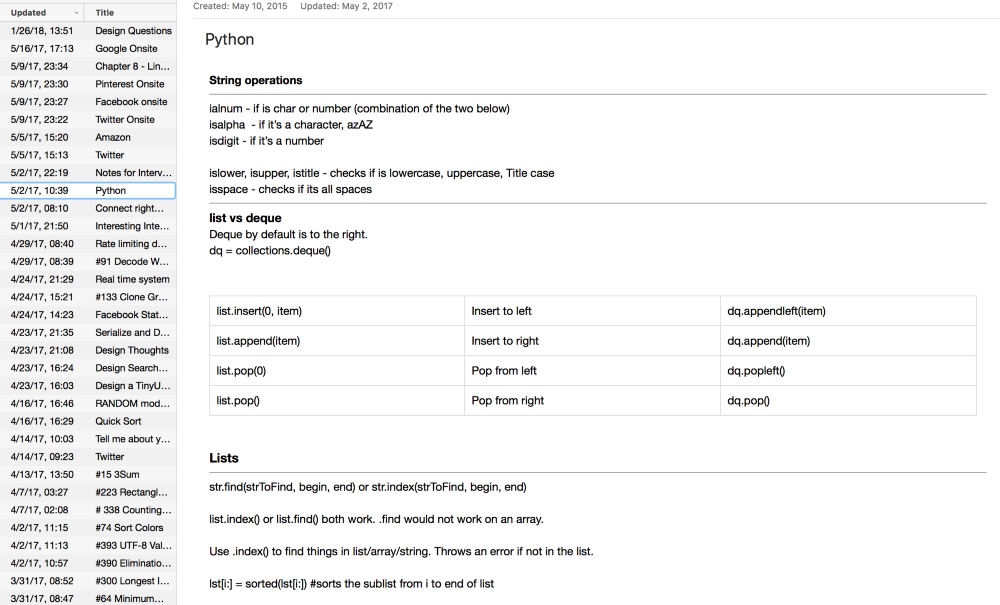
Task: Open the Interesting Inte... note
Action: point(133,226)
